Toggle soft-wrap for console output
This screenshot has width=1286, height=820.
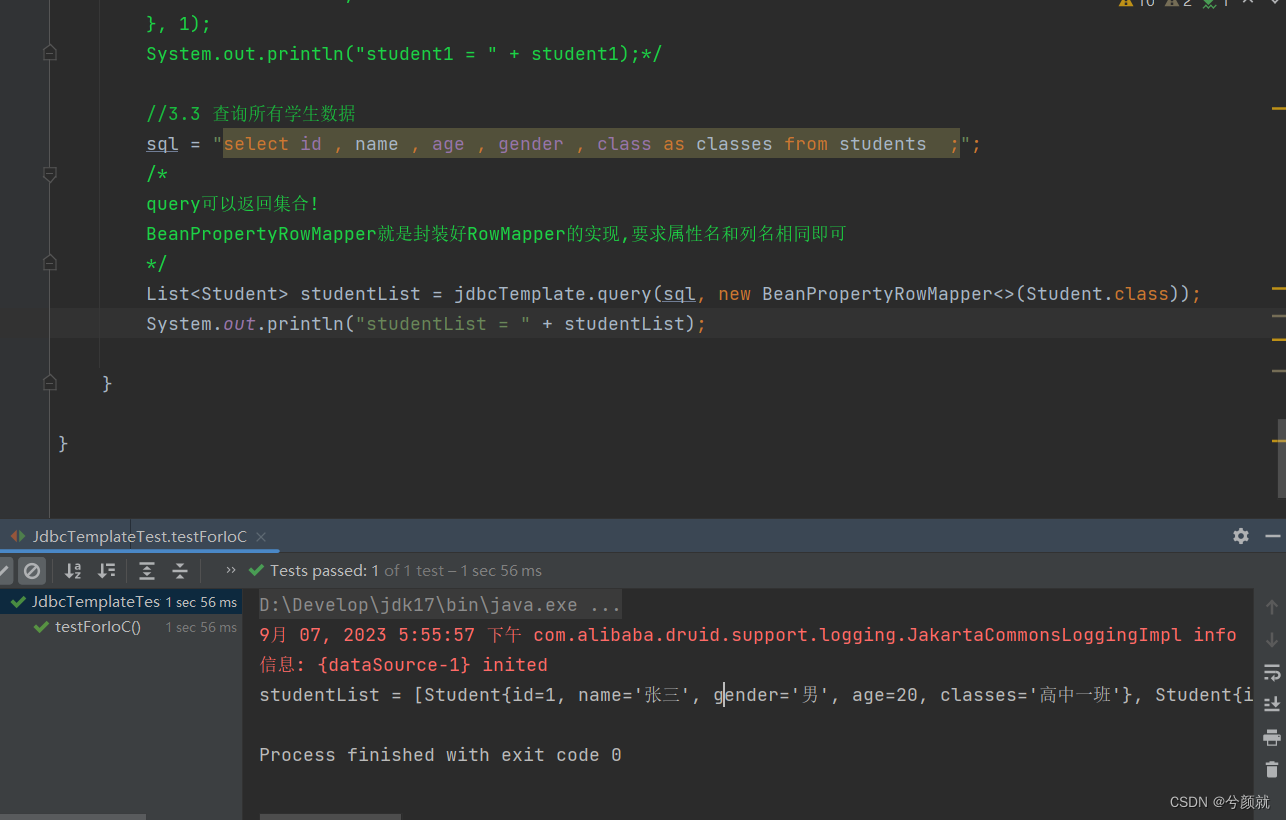click(1272, 672)
